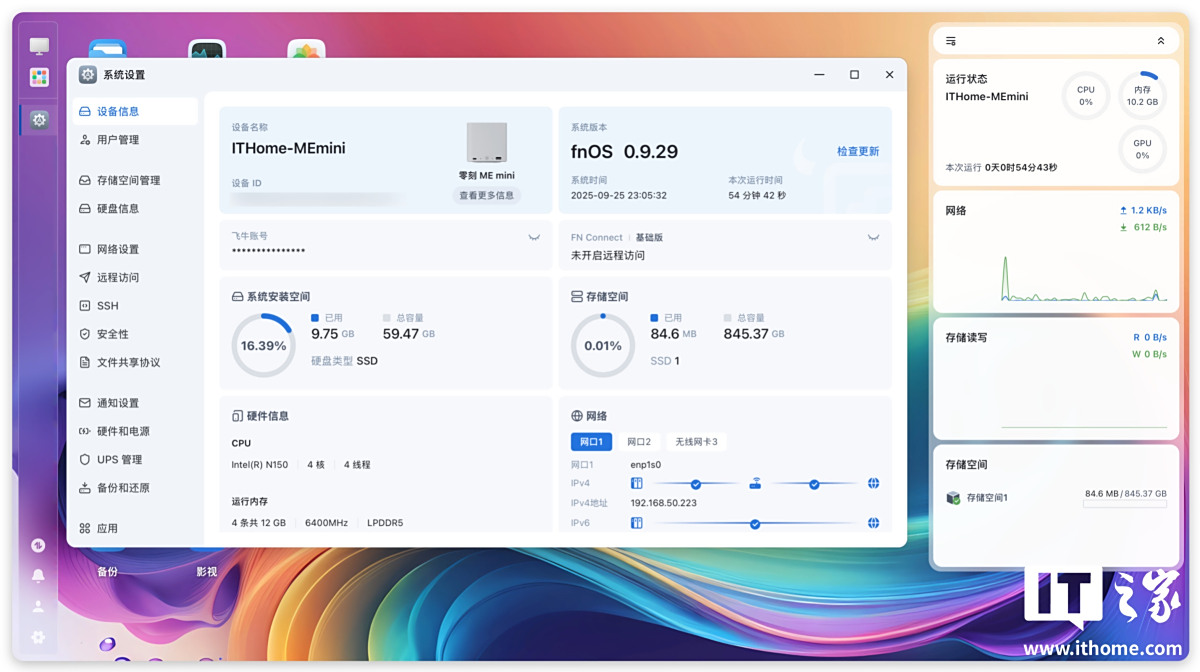The width and height of the screenshot is (1200, 672).
Task: Select 存储空间管理 in the sidebar
Action: point(127,181)
